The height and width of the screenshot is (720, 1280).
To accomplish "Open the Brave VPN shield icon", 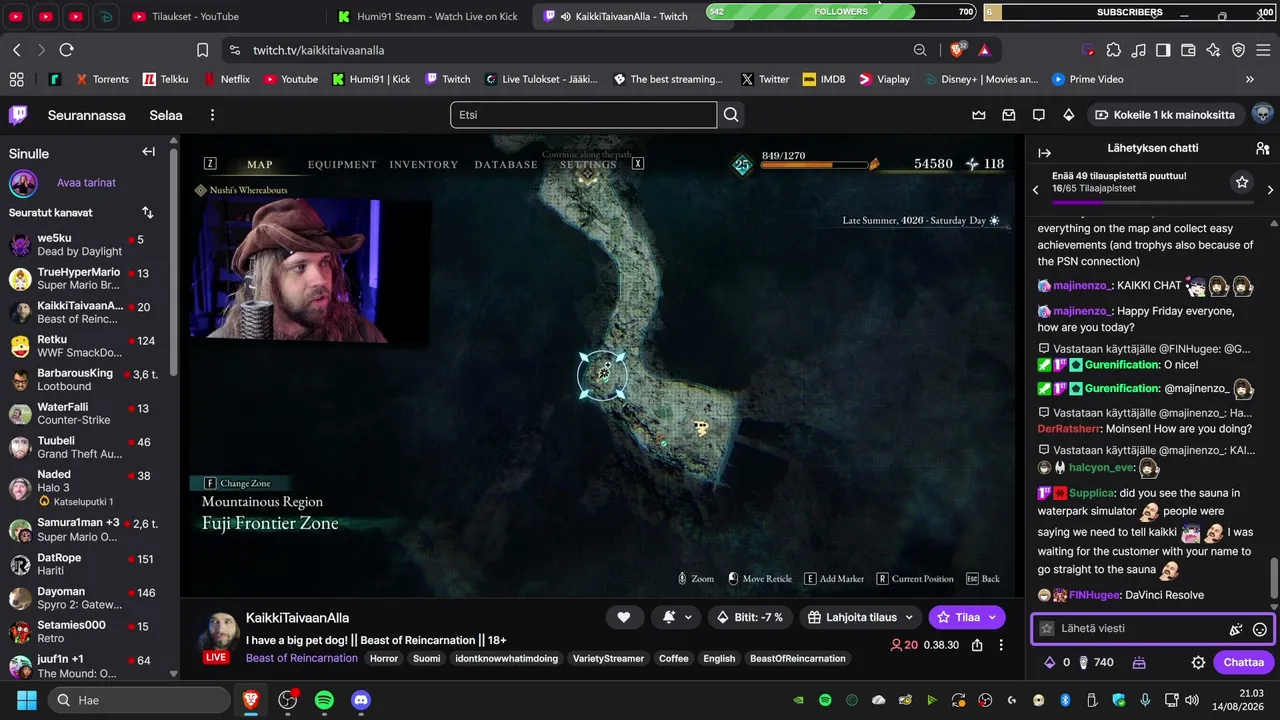I will pyautogui.click(x=1238, y=50).
